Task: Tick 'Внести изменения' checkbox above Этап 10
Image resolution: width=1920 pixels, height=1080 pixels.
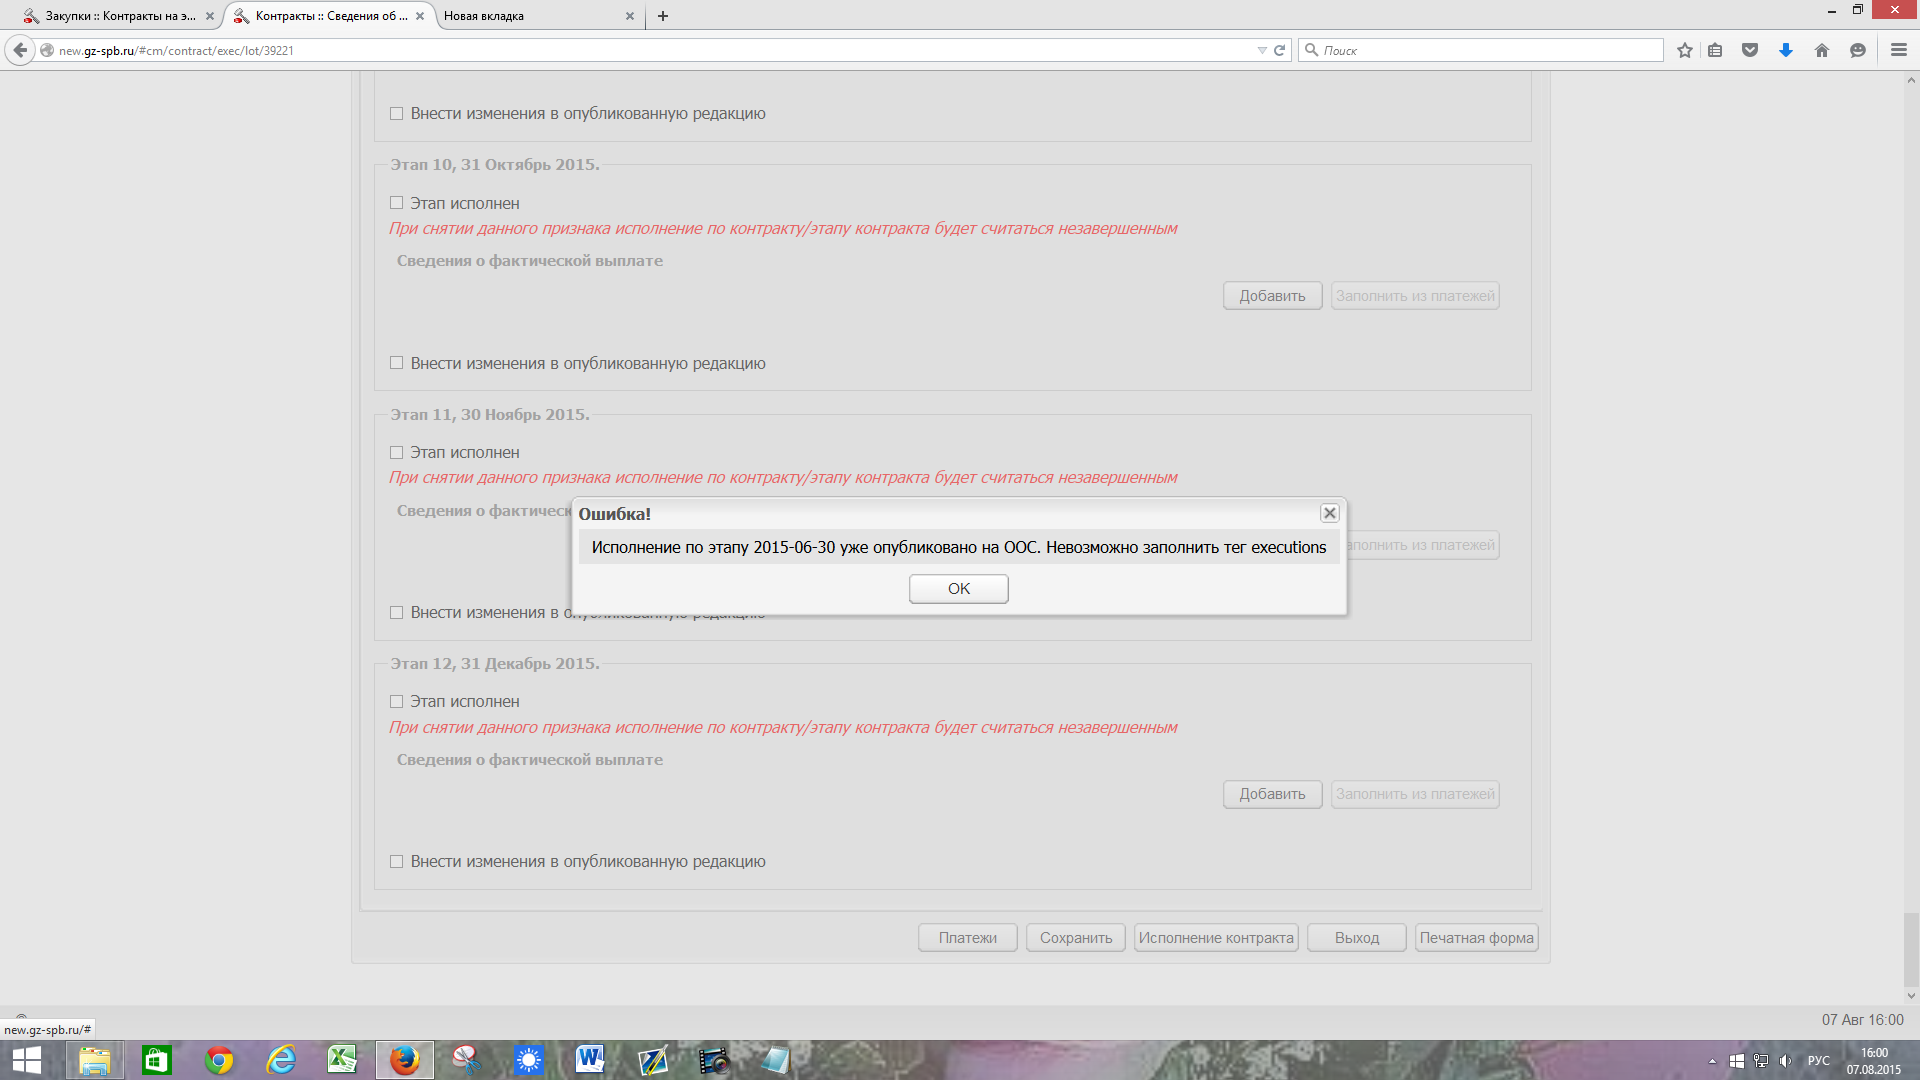Action: click(396, 114)
